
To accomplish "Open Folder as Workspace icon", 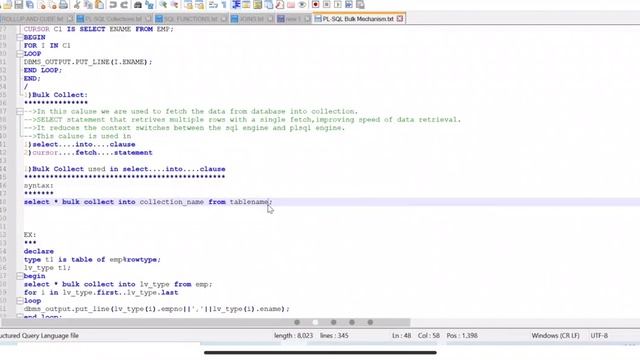I will point(291,5).
